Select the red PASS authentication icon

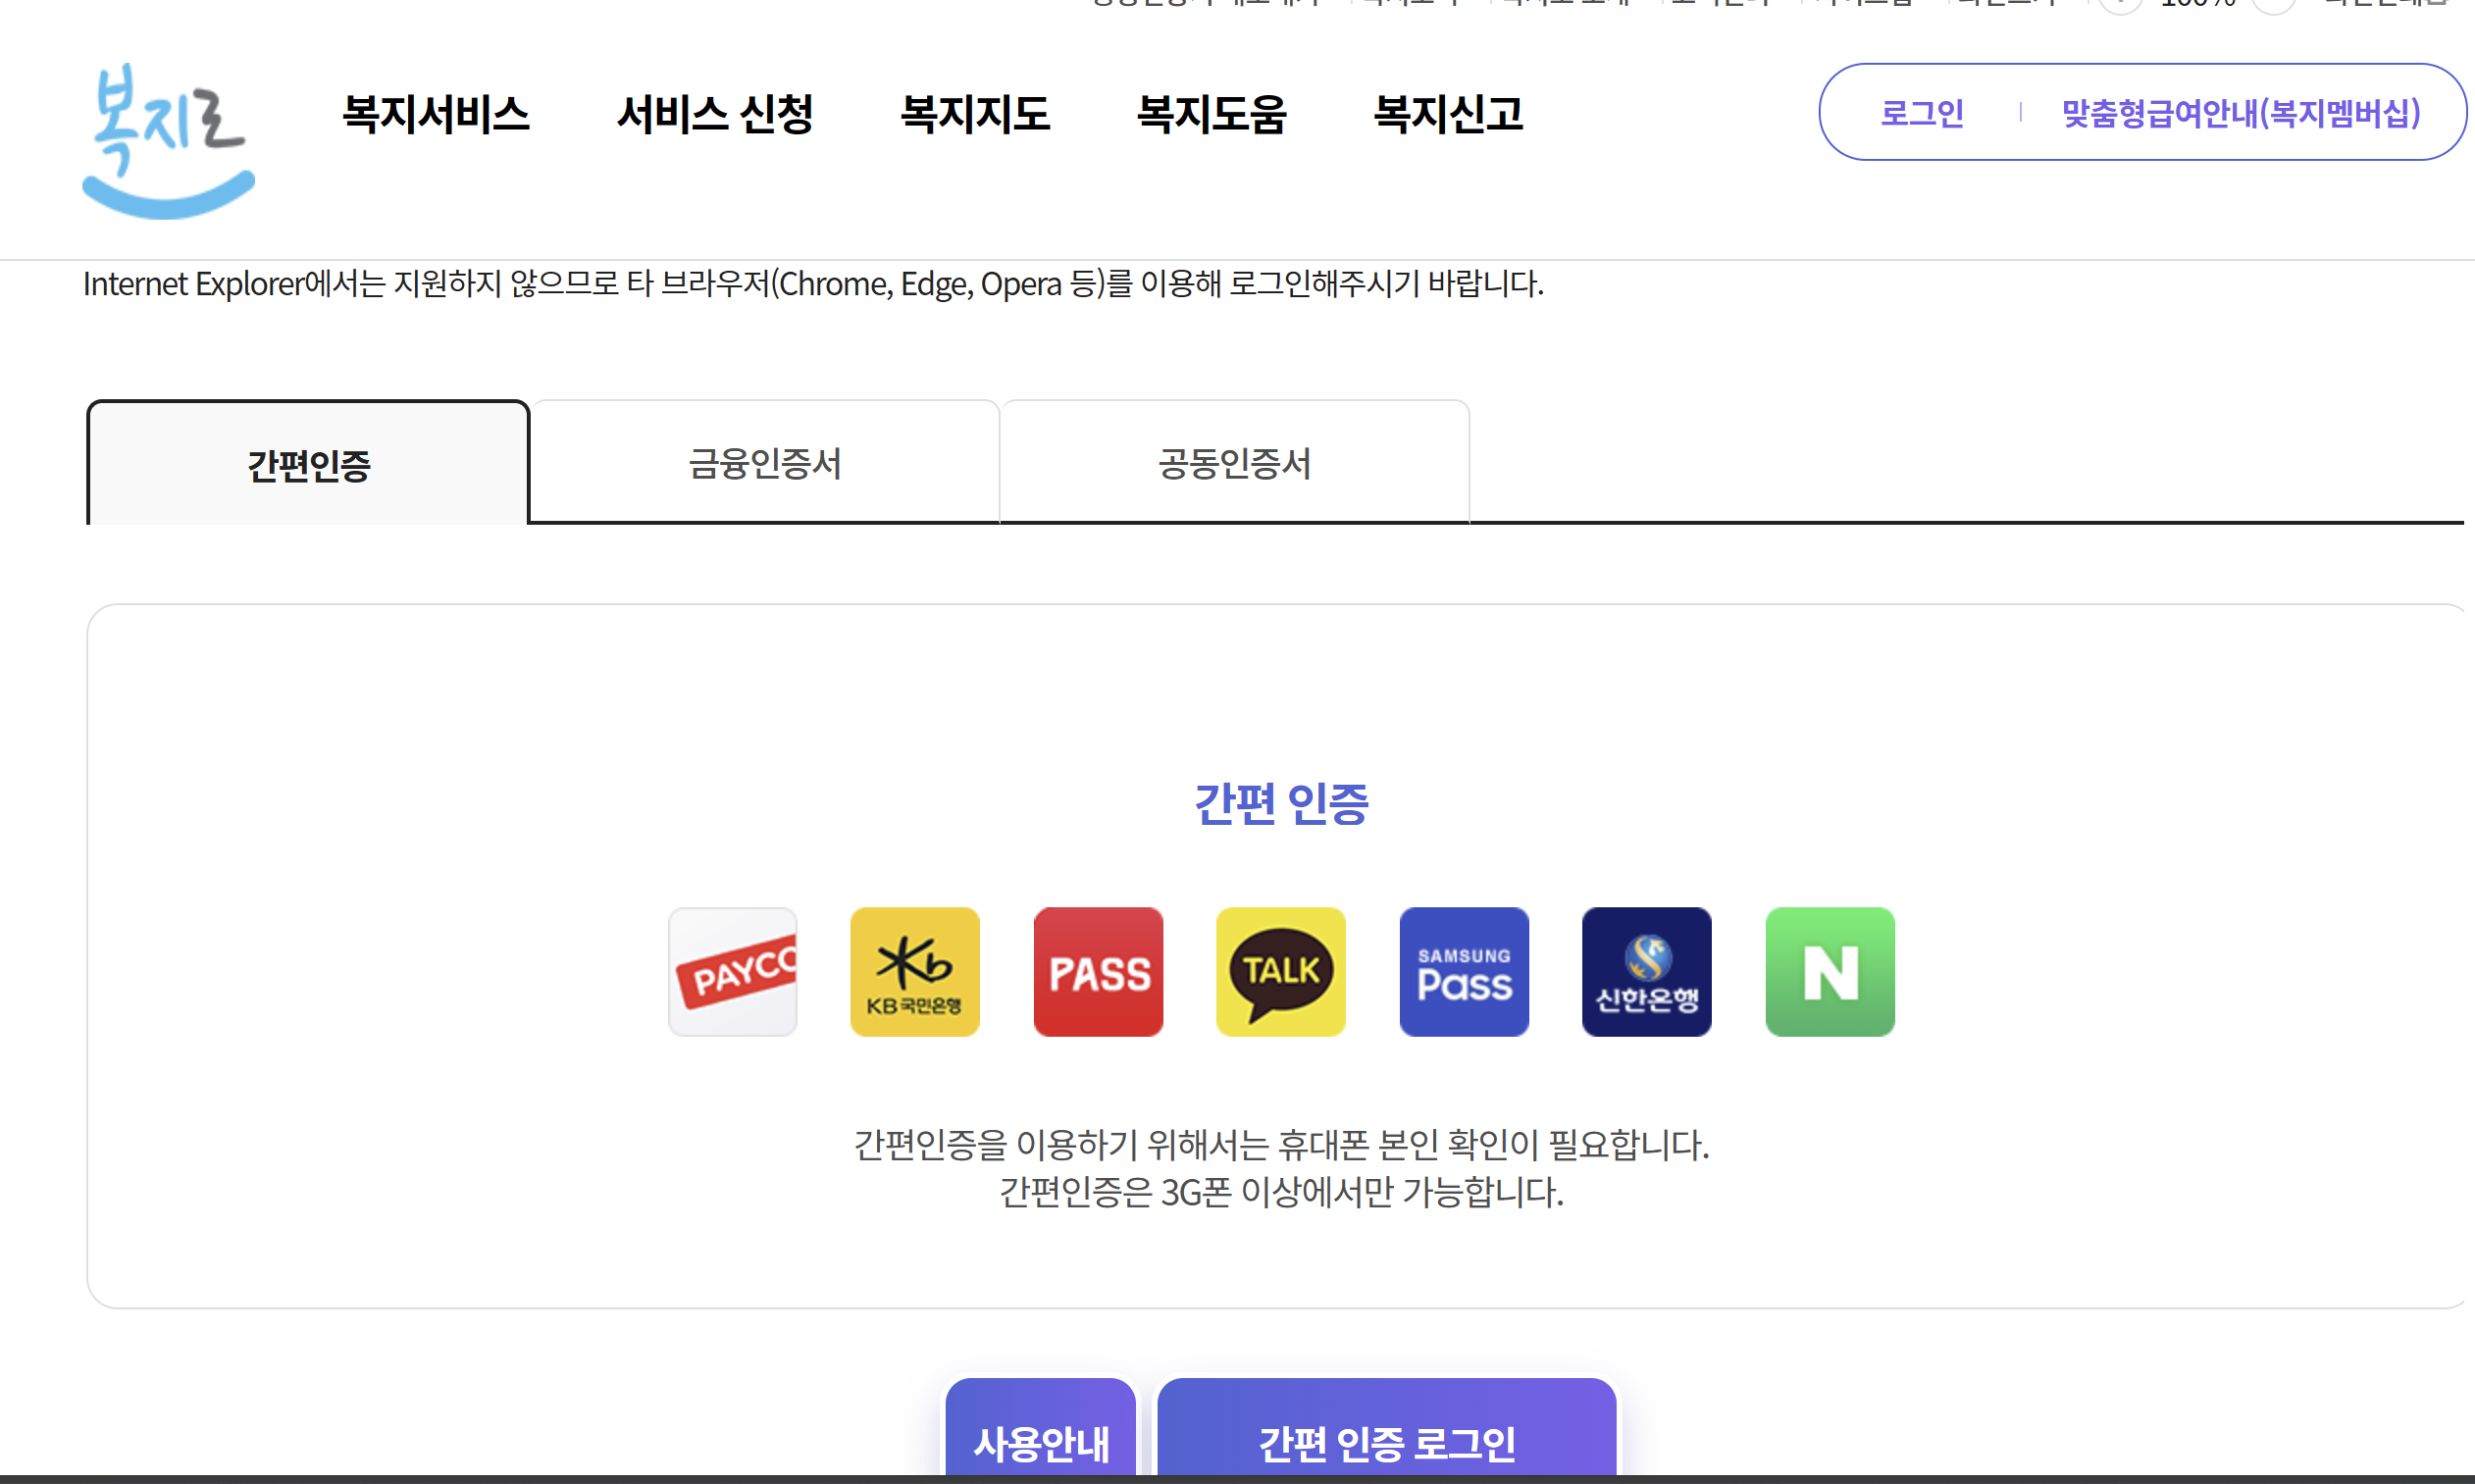[x=1097, y=971]
